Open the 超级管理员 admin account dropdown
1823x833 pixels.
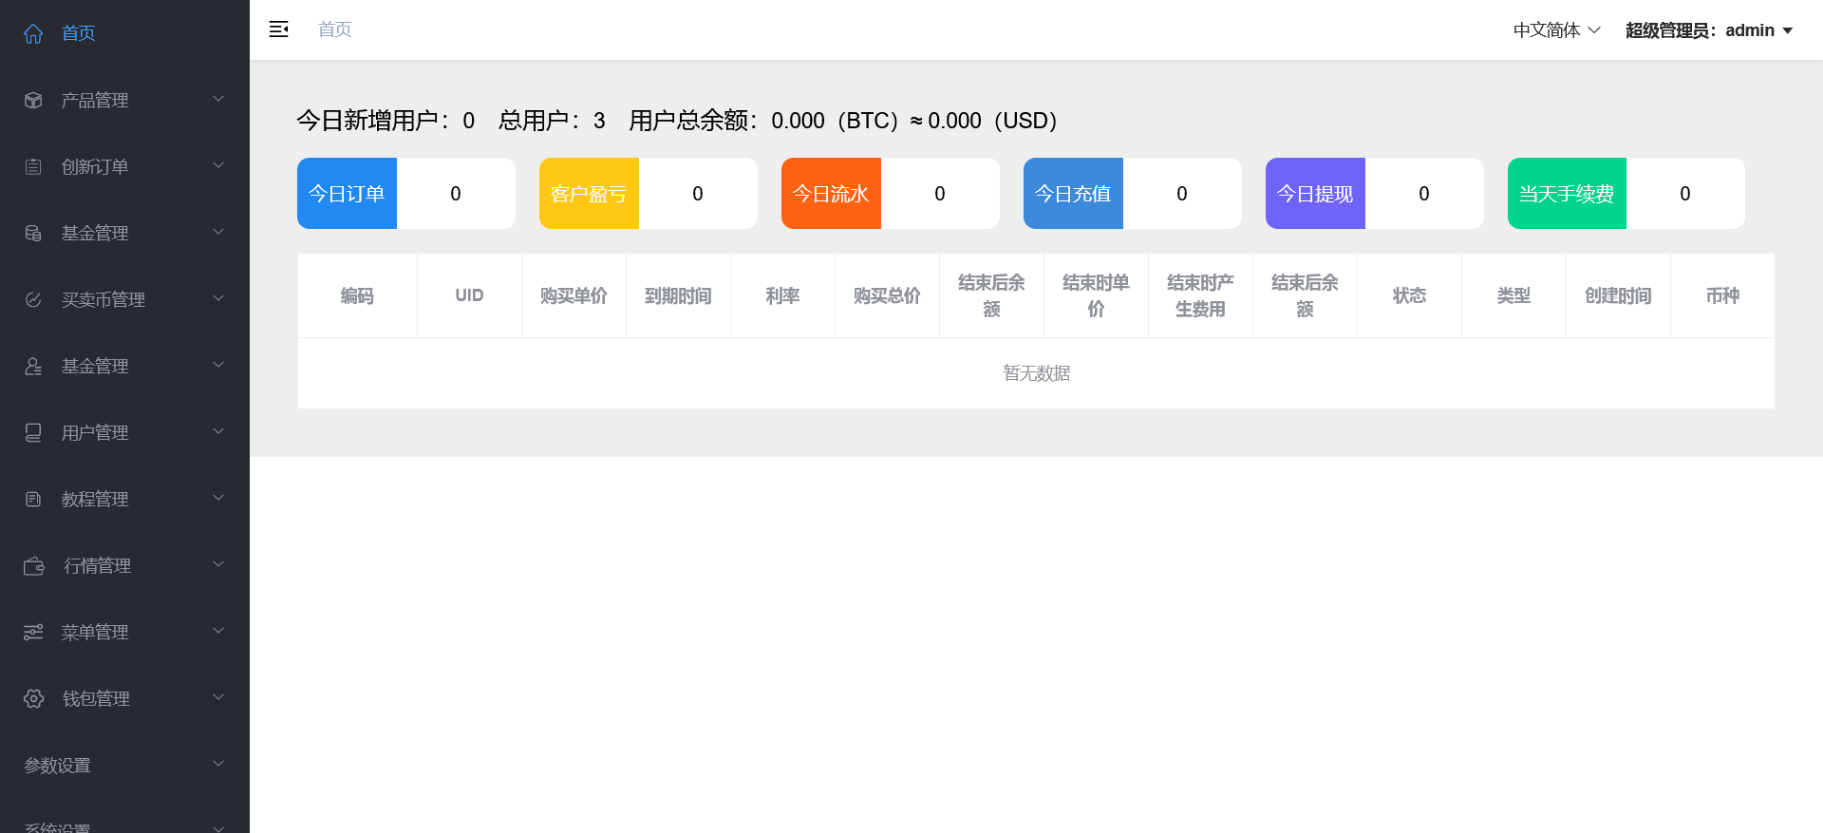[x=1708, y=30]
